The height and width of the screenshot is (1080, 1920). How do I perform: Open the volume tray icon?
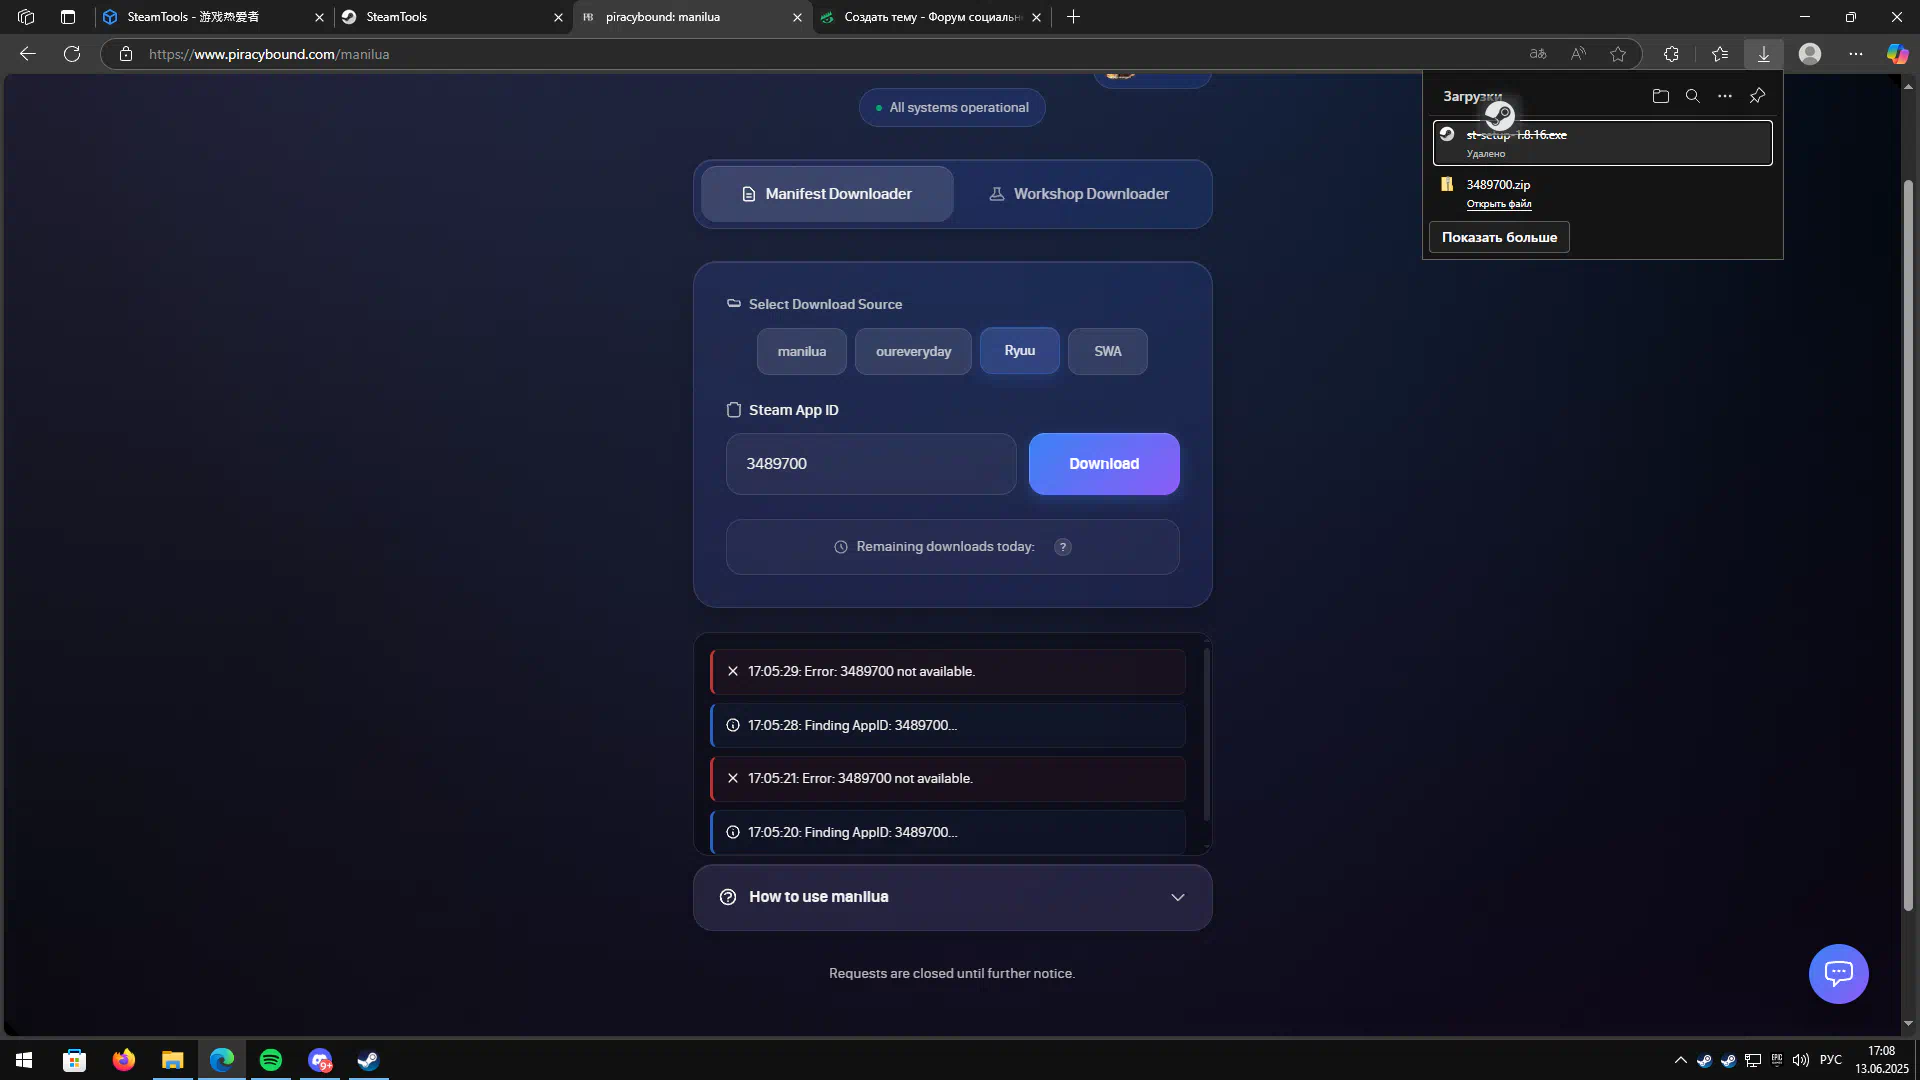coord(1801,1060)
